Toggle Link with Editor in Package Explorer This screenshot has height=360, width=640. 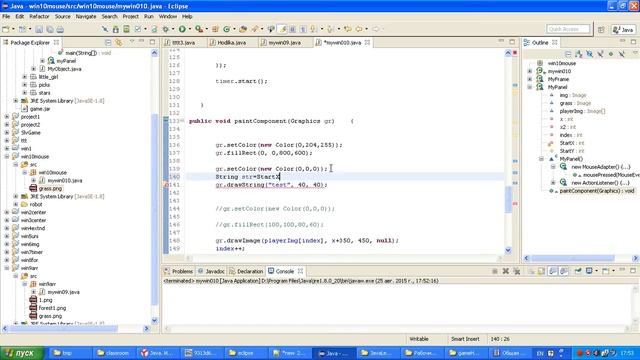(119, 42)
